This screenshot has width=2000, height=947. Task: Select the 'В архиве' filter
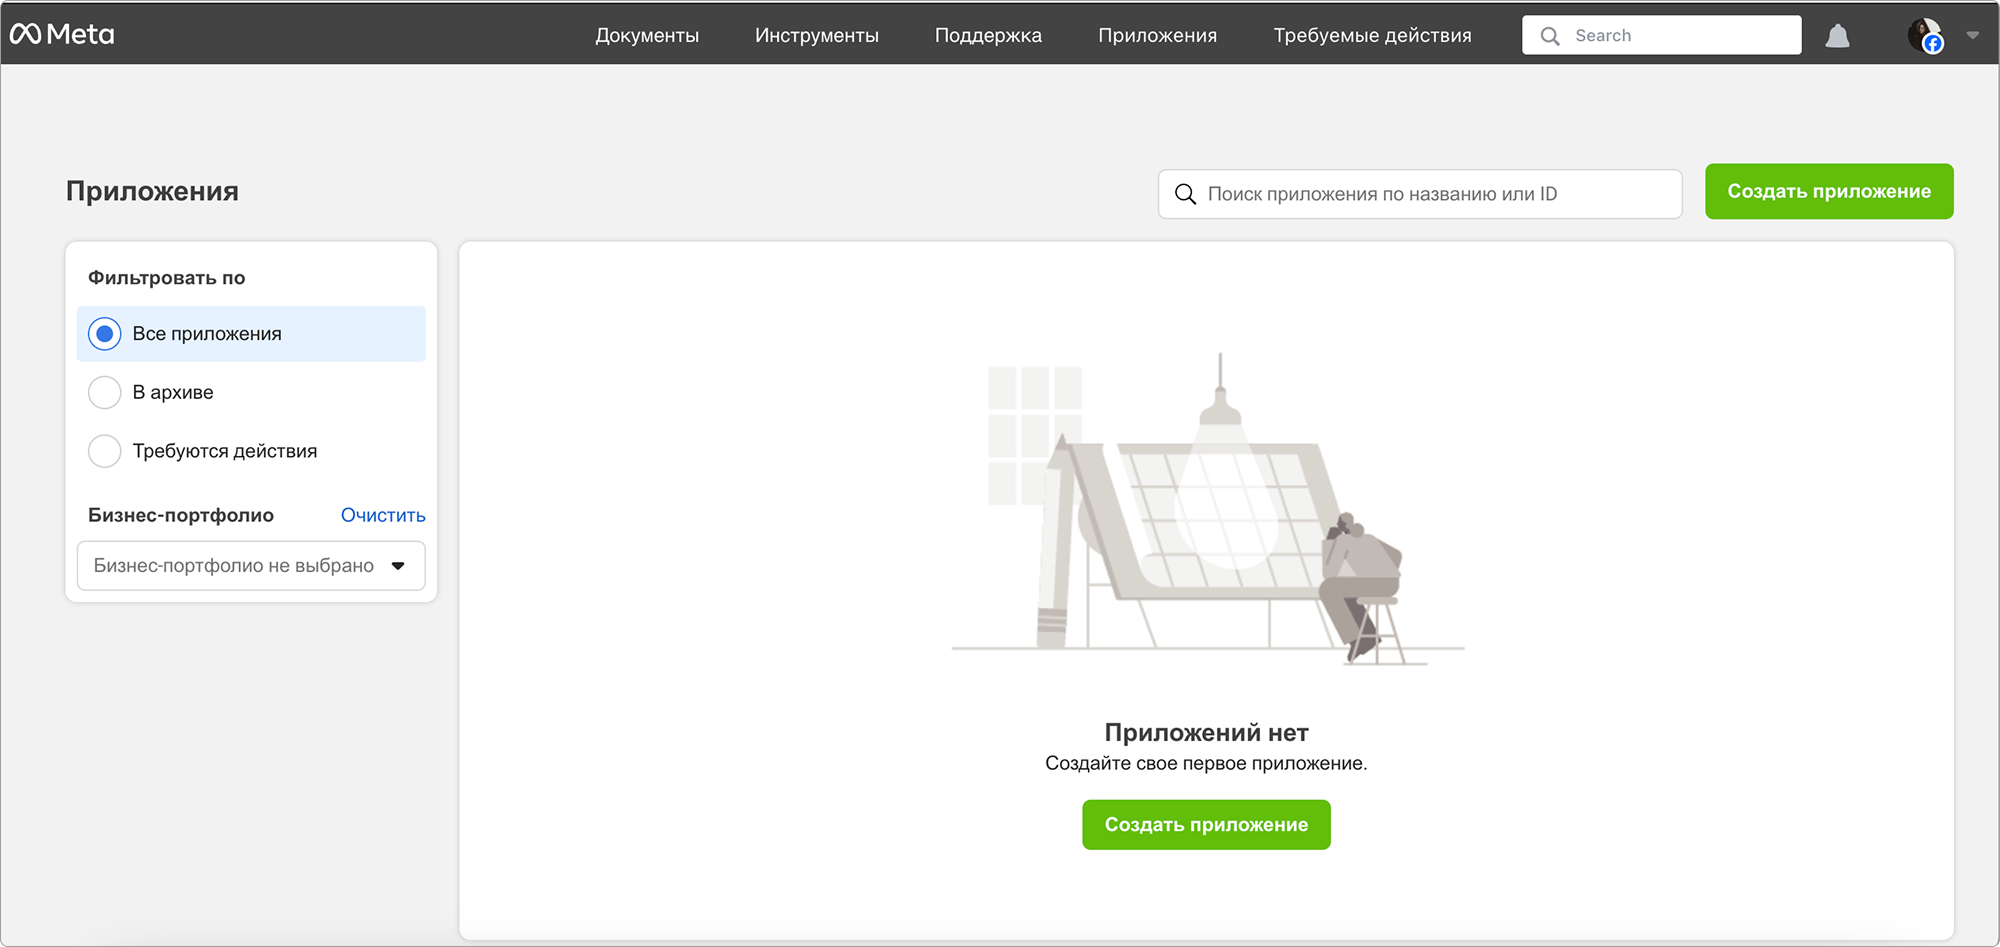pos(104,392)
